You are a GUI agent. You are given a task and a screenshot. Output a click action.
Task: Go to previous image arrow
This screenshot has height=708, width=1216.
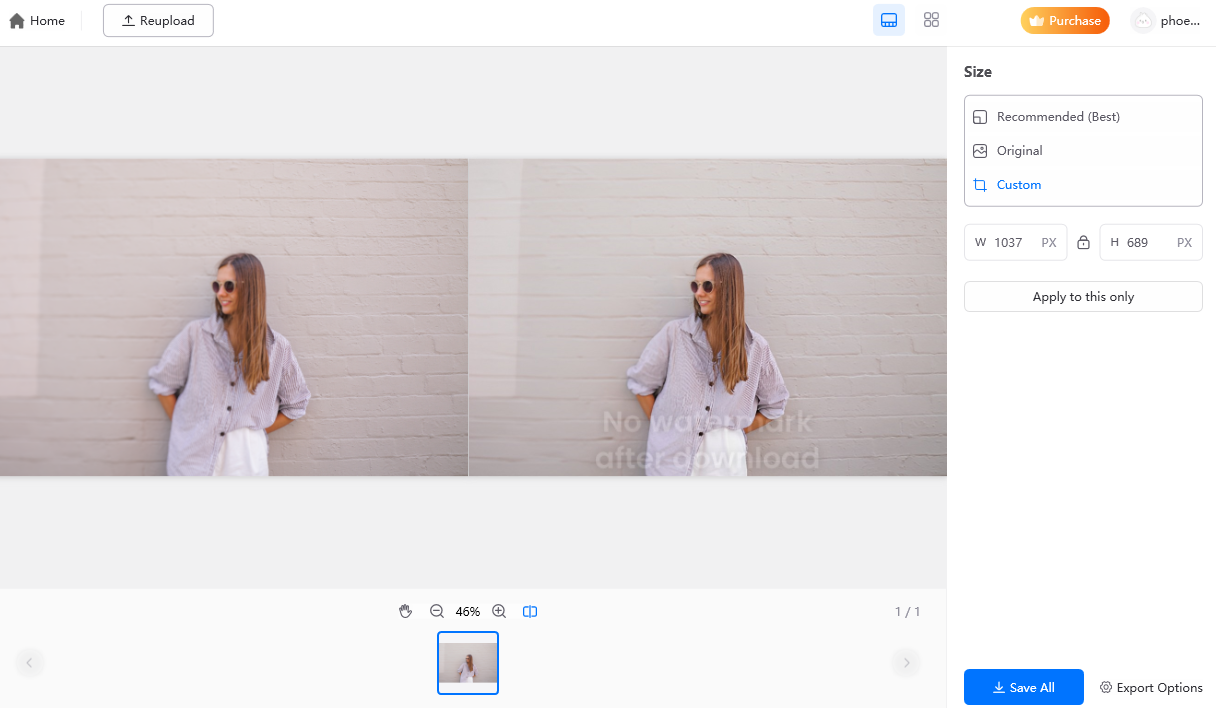pos(29,662)
